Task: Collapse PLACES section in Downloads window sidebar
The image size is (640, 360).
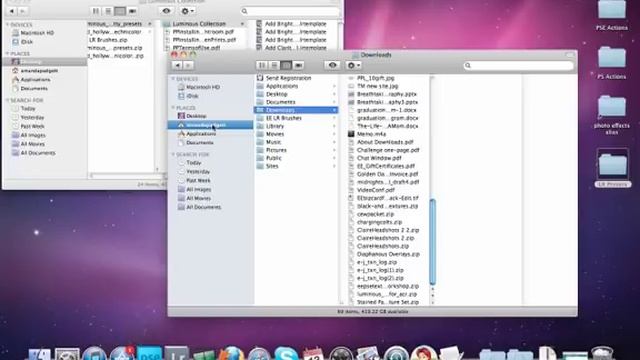Action: (173, 108)
